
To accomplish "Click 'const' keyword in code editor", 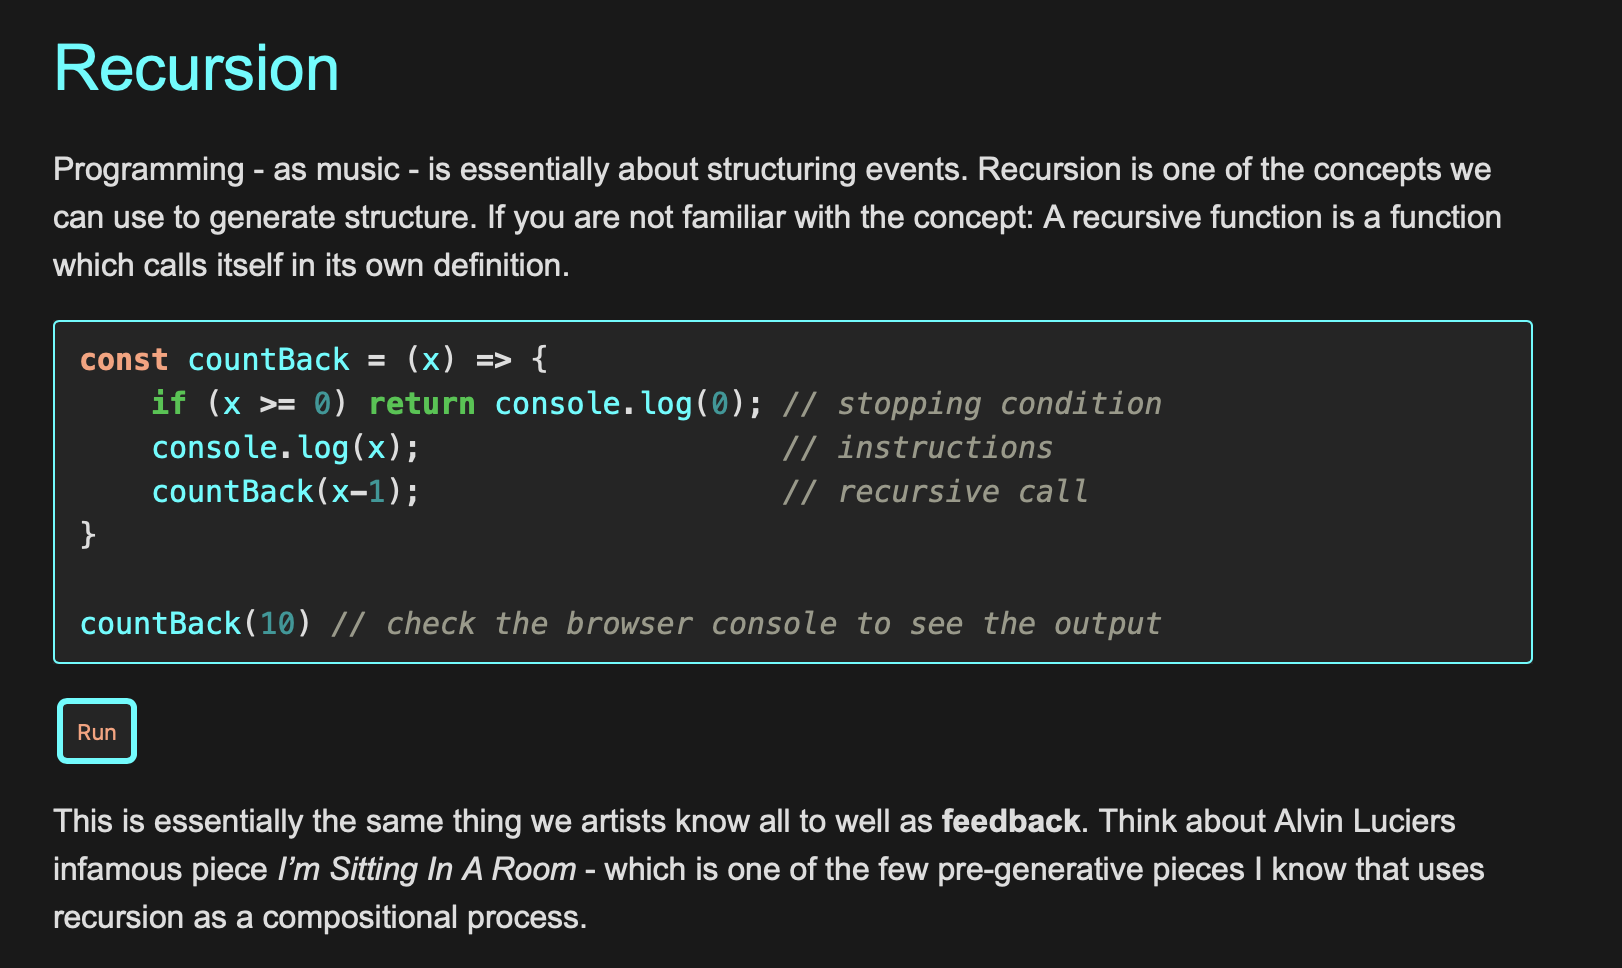I will 124,359.
